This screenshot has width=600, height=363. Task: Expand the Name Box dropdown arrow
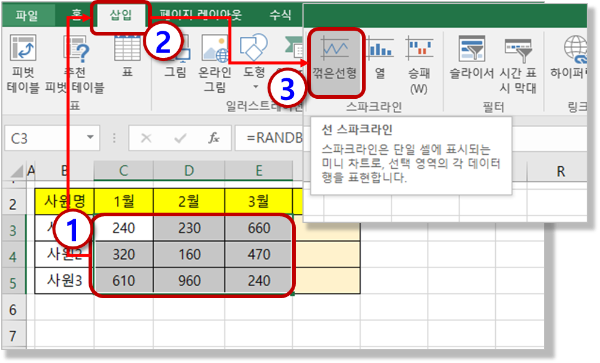(90, 137)
